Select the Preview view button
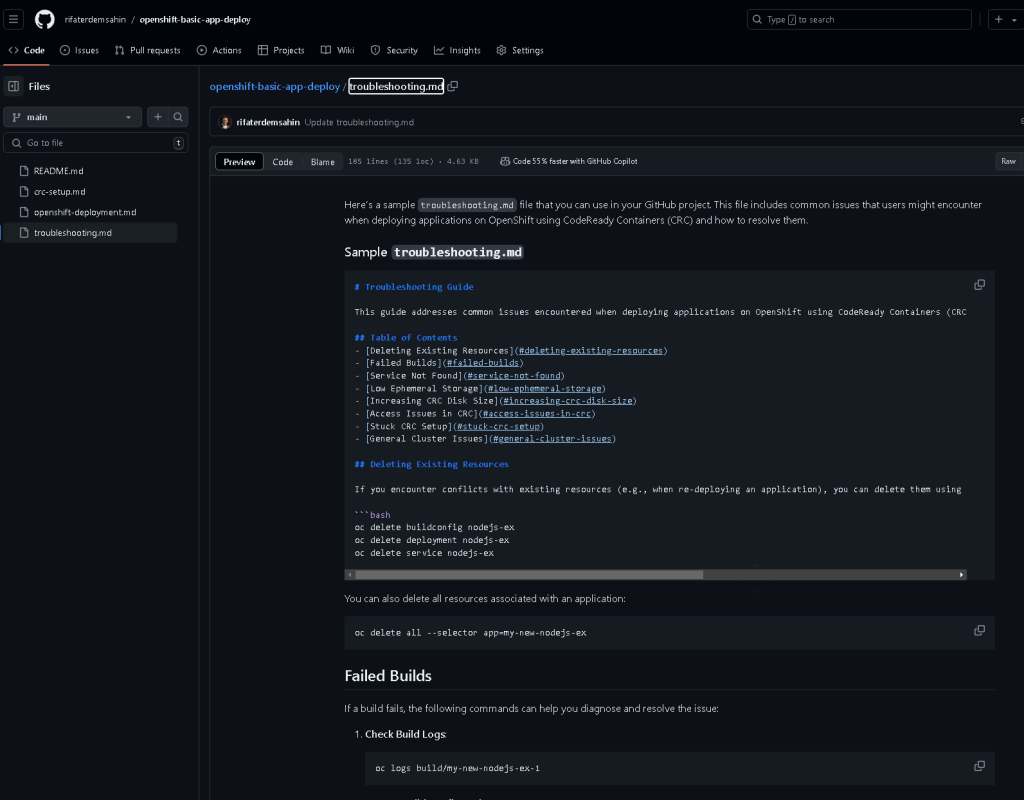Image resolution: width=1024 pixels, height=800 pixels. [239, 161]
